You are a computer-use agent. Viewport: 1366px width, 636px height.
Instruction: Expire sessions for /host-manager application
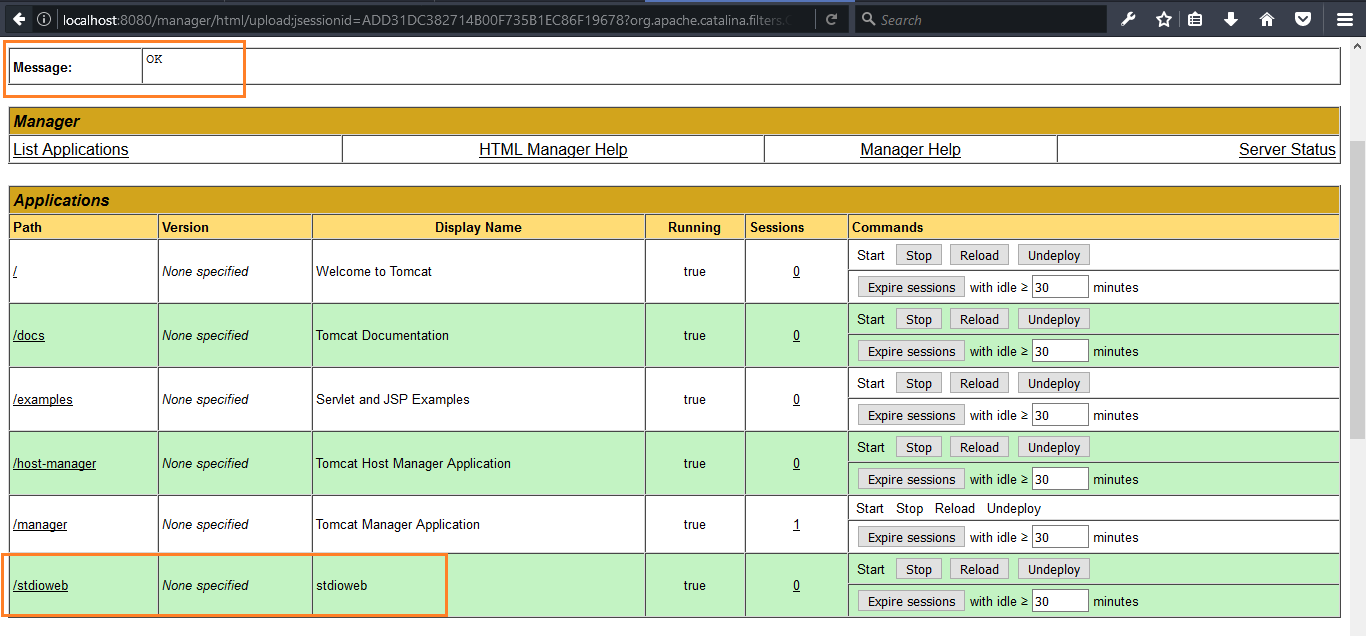click(912, 479)
